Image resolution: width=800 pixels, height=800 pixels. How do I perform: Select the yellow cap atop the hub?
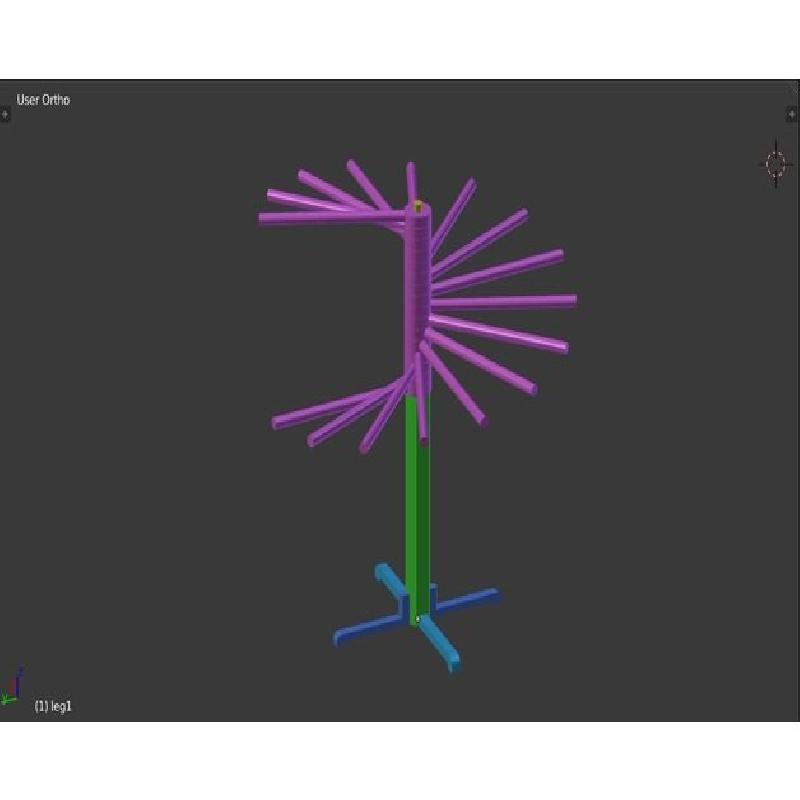click(x=418, y=206)
